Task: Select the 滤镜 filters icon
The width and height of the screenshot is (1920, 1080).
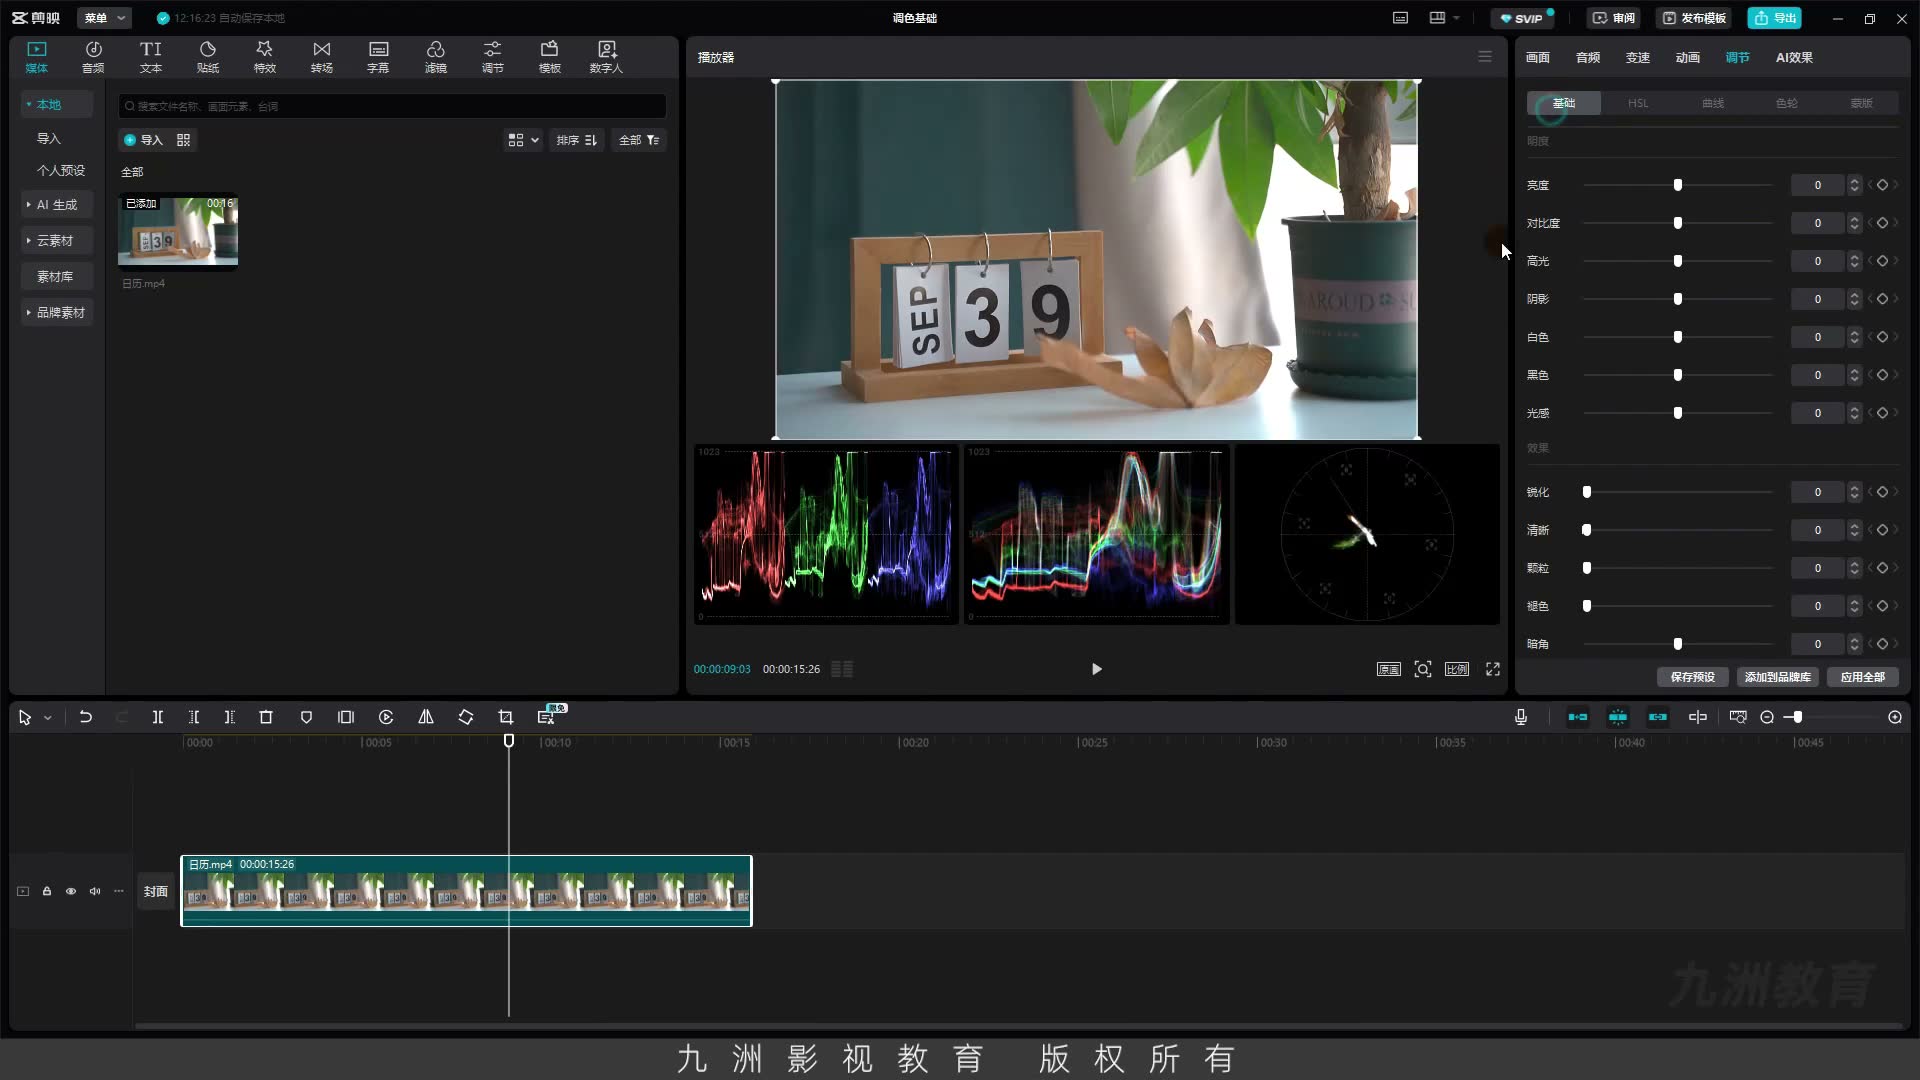Action: [435, 57]
